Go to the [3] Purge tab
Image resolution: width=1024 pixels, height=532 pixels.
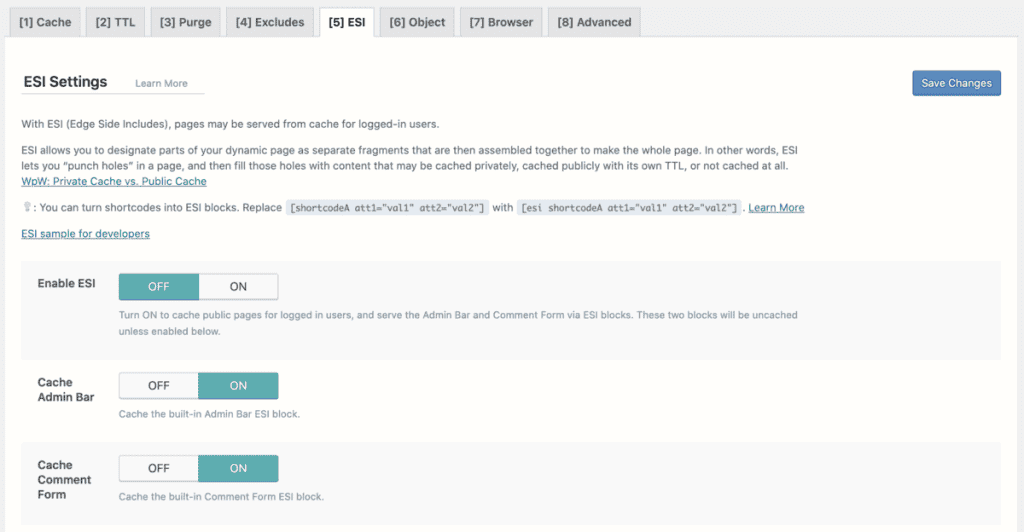click(x=185, y=22)
